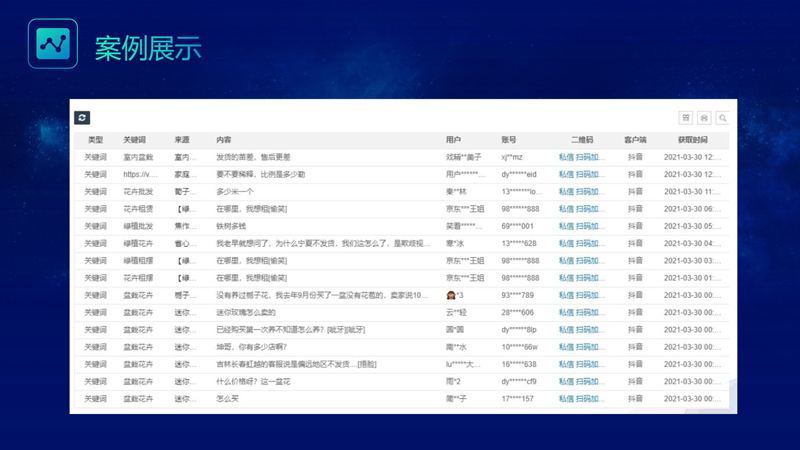Click 私信 link in the first row
This screenshot has width=800, height=450.
[x=566, y=157]
